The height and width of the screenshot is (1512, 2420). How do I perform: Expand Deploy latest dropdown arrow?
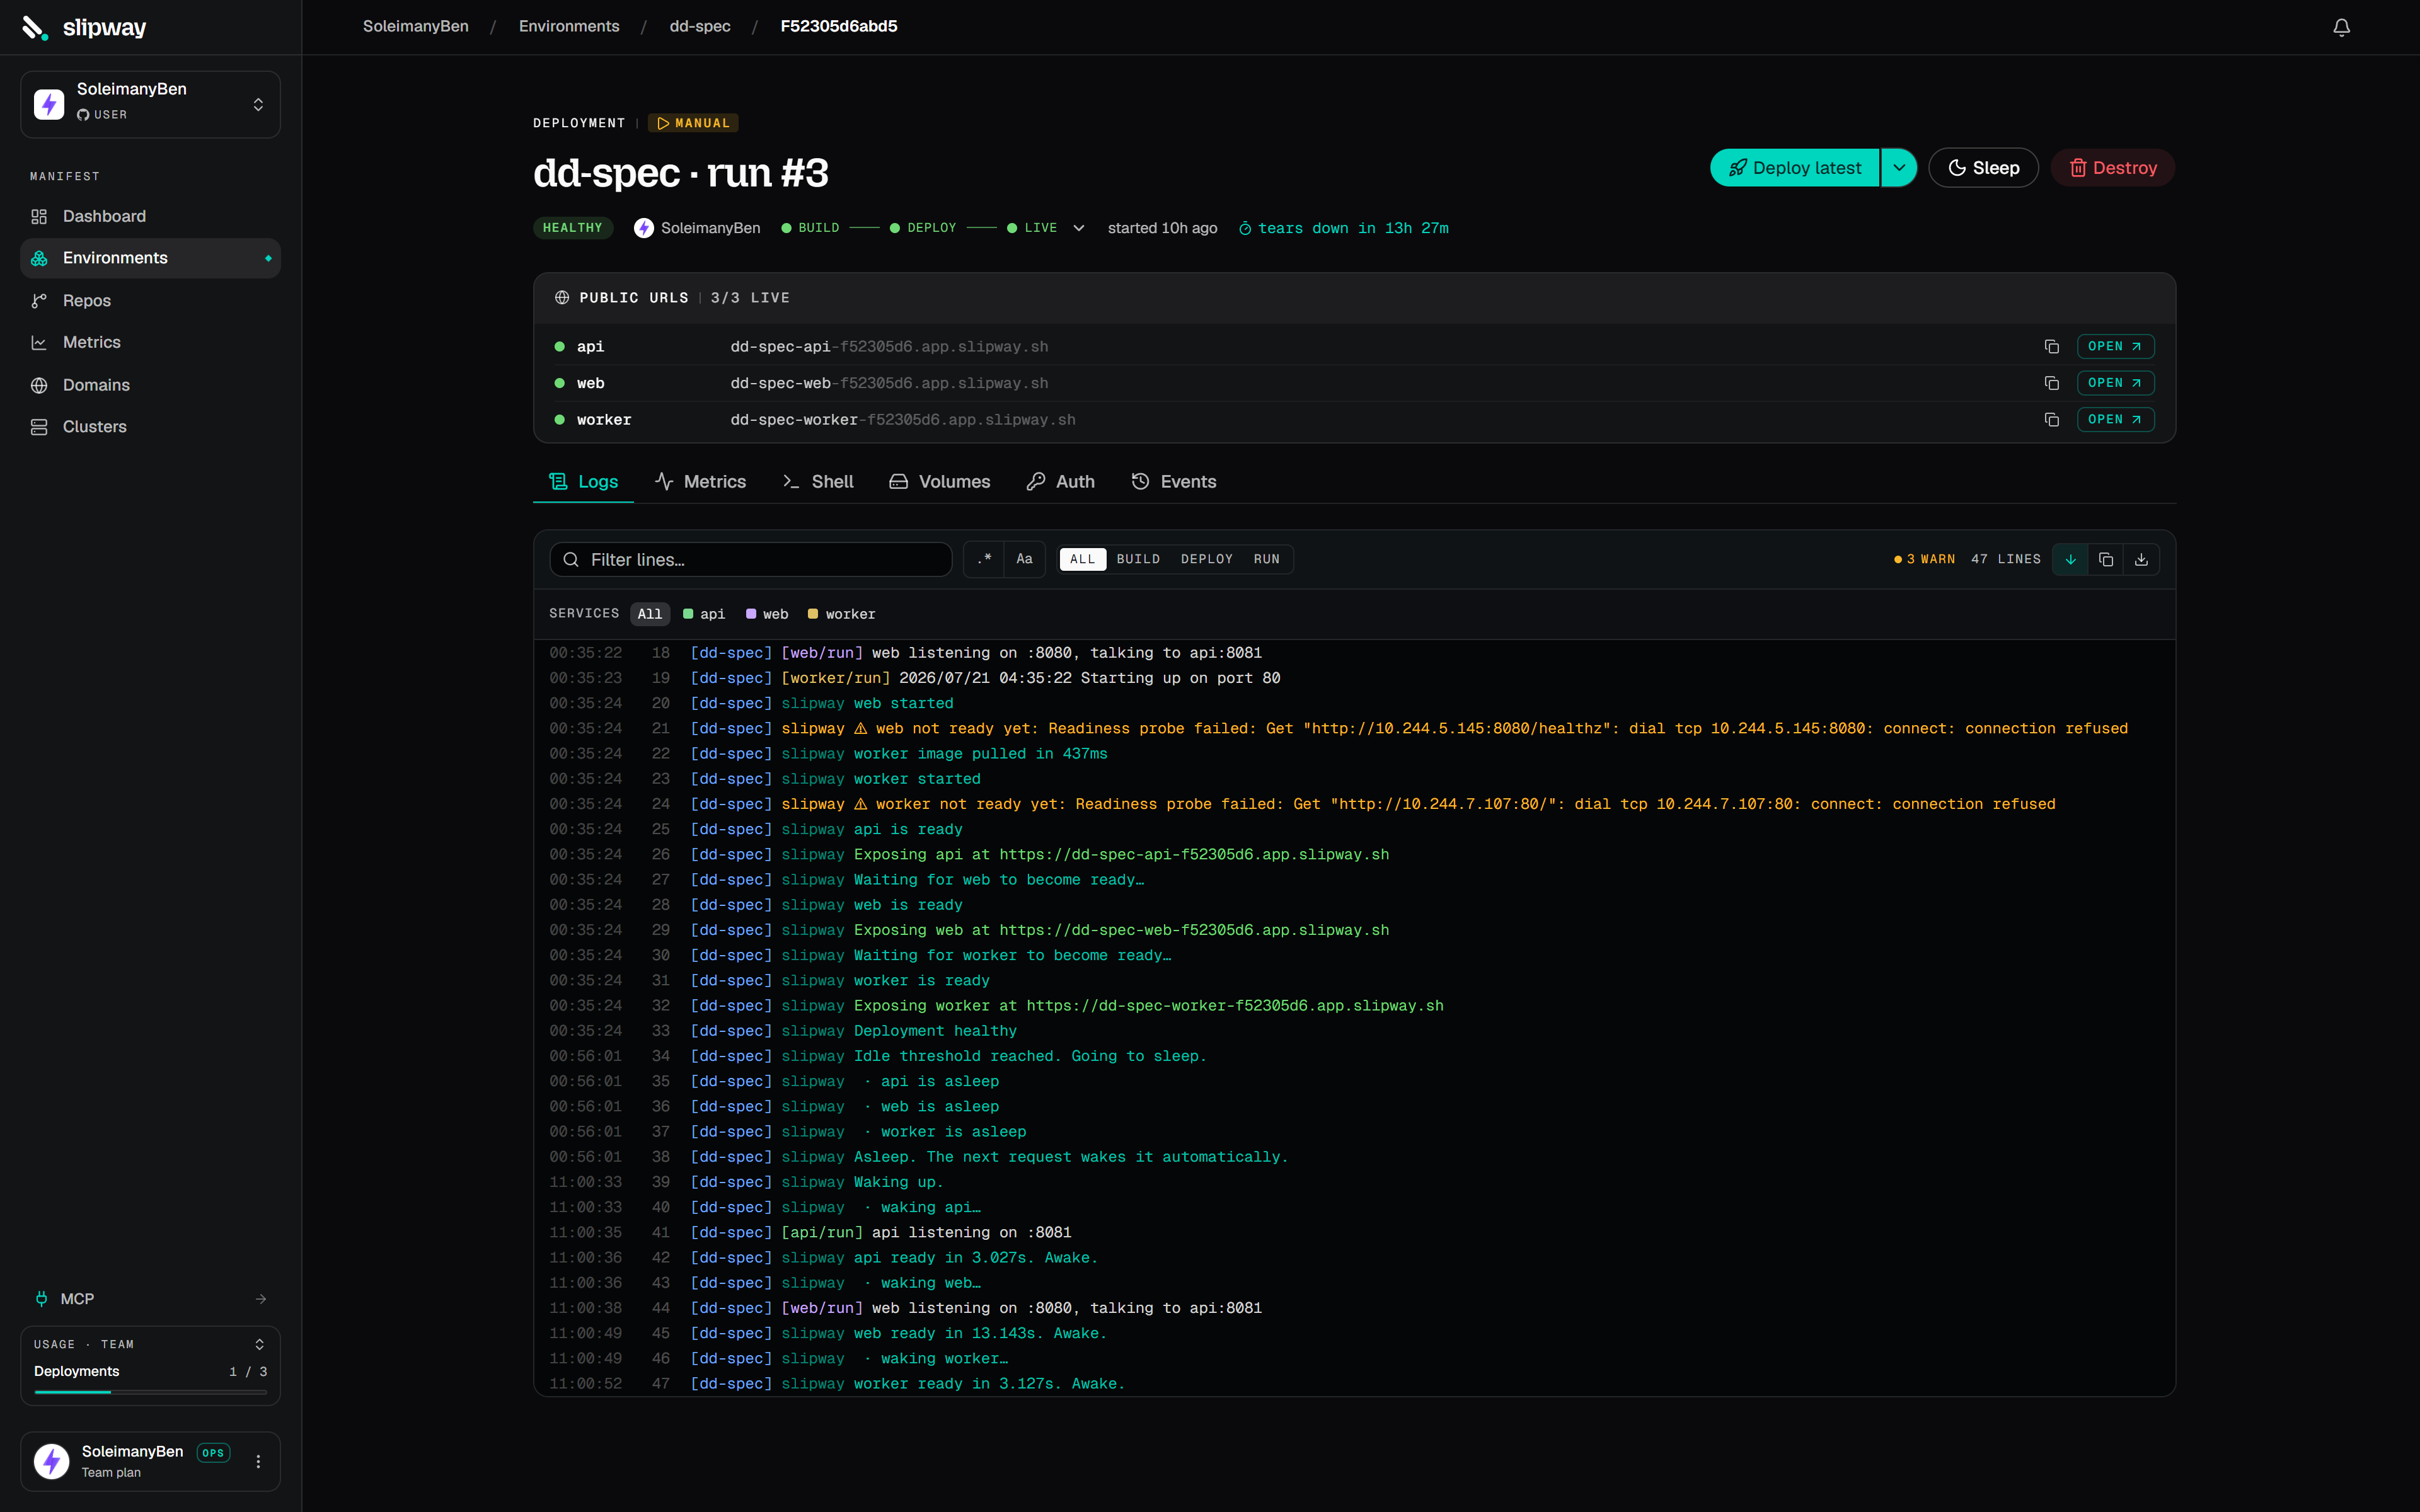pyautogui.click(x=1899, y=168)
